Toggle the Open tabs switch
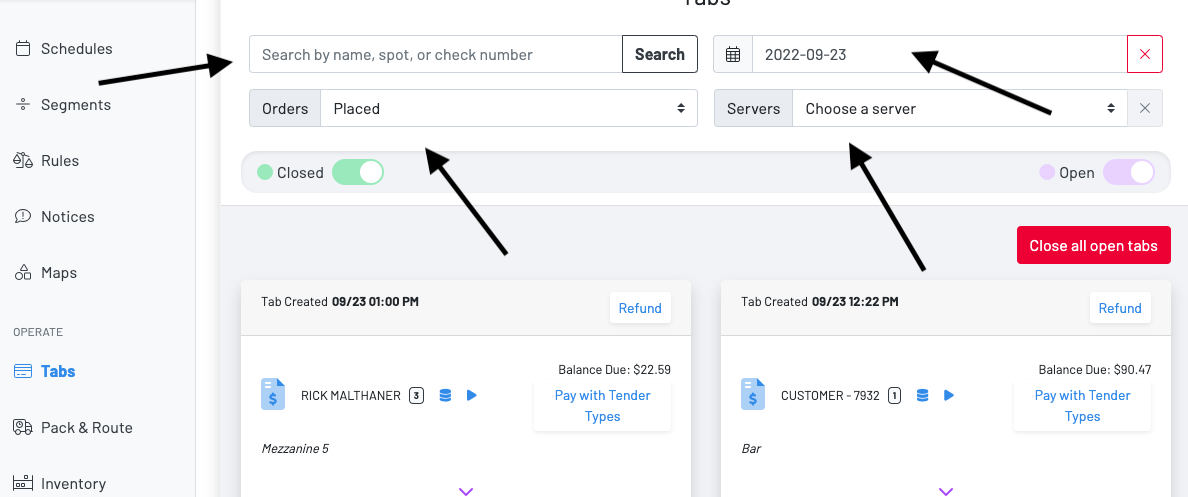Viewport: 1188px width, 497px height. (x=1129, y=172)
